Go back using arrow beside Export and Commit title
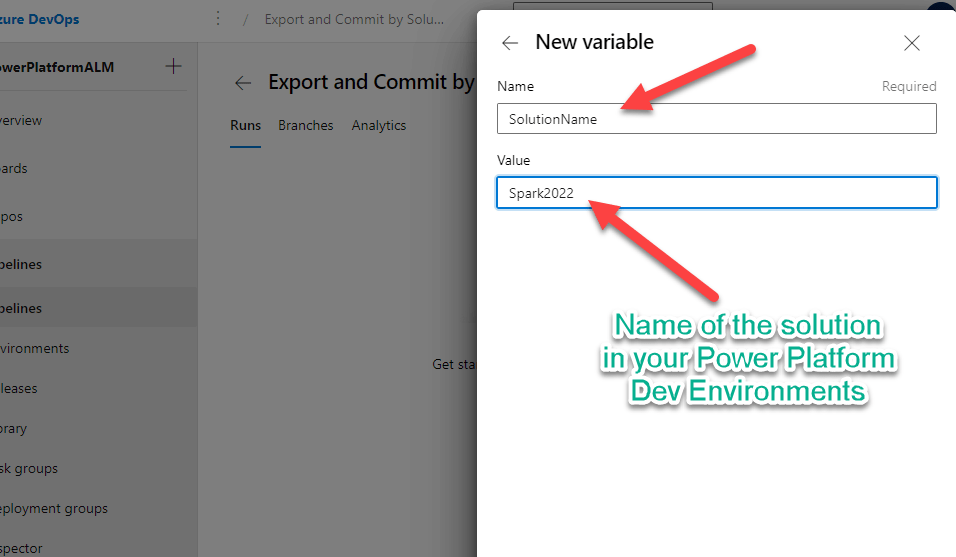 (242, 83)
